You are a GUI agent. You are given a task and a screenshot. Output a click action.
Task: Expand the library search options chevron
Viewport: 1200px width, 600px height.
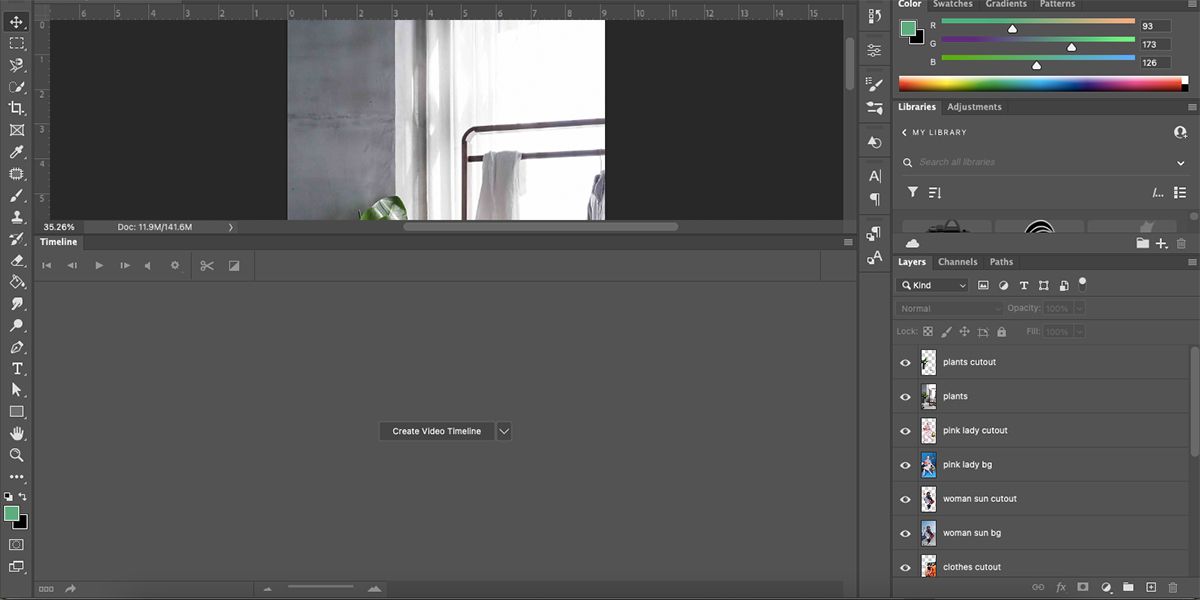point(1180,162)
